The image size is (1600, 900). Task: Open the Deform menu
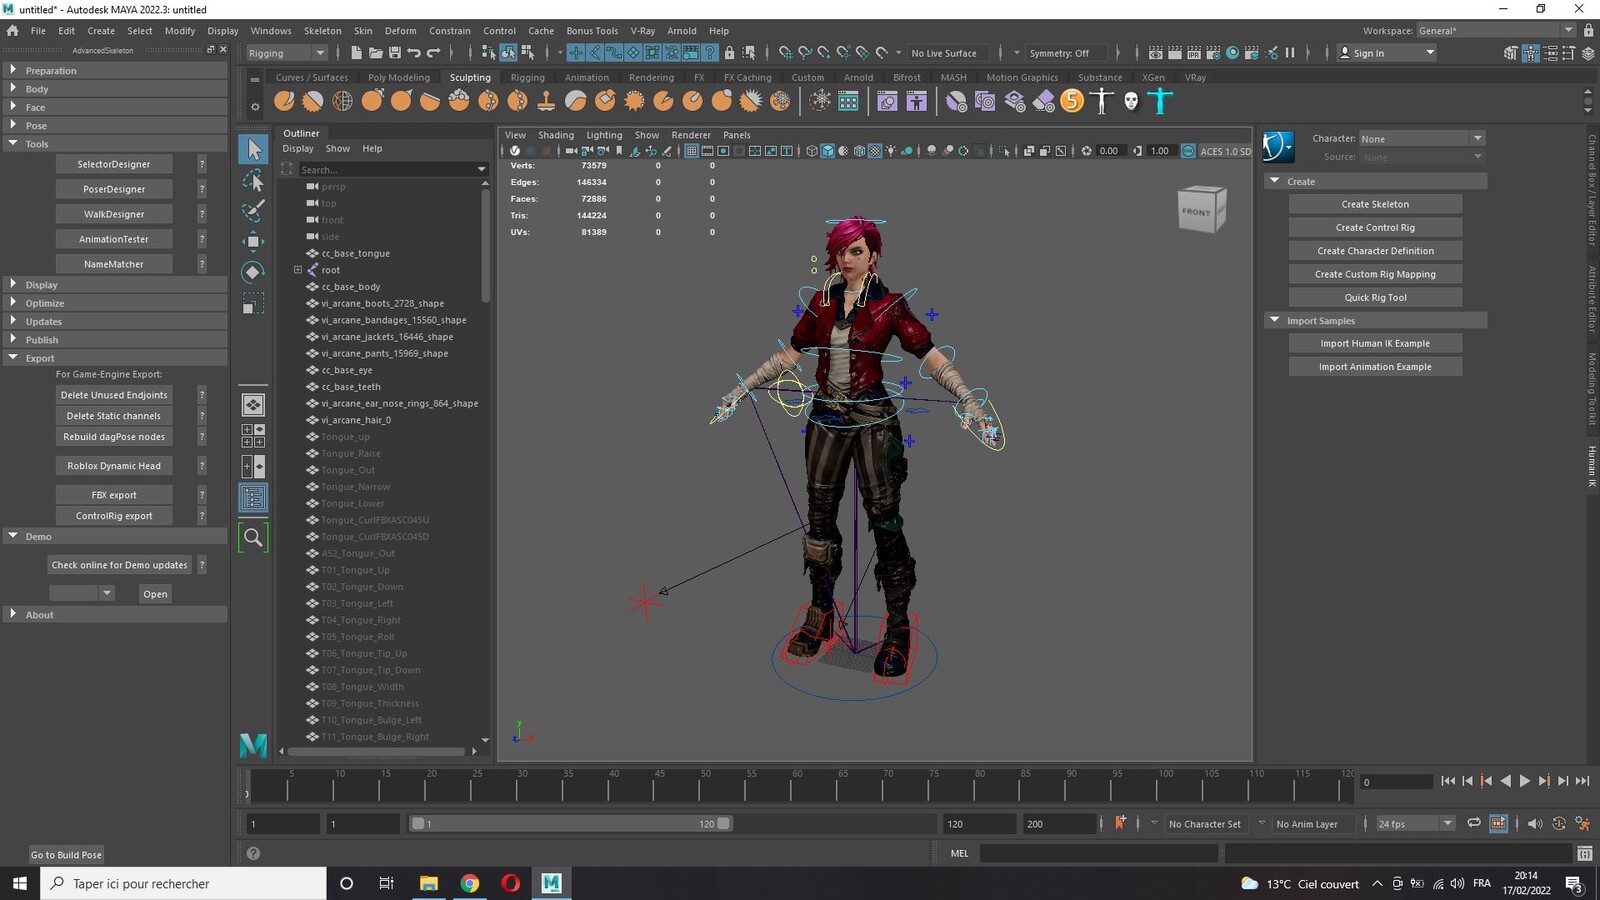click(x=400, y=31)
